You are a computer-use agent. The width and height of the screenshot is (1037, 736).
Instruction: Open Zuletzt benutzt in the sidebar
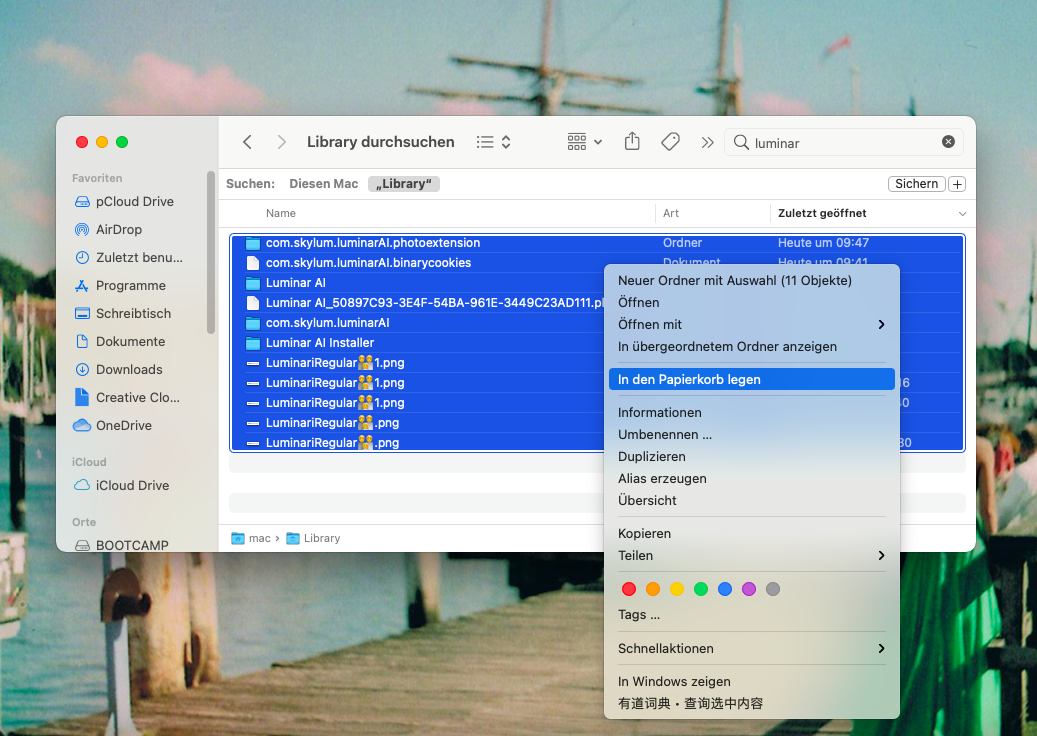pyautogui.click(x=139, y=257)
